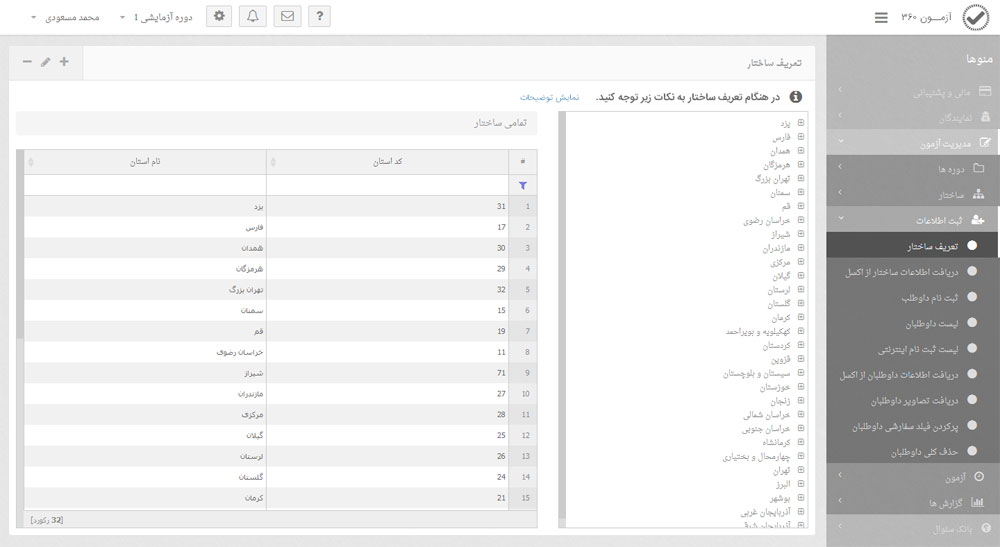Click the add-user icon of ثبت اطلاعات
The width and height of the screenshot is (1000, 547).
[x=978, y=220]
